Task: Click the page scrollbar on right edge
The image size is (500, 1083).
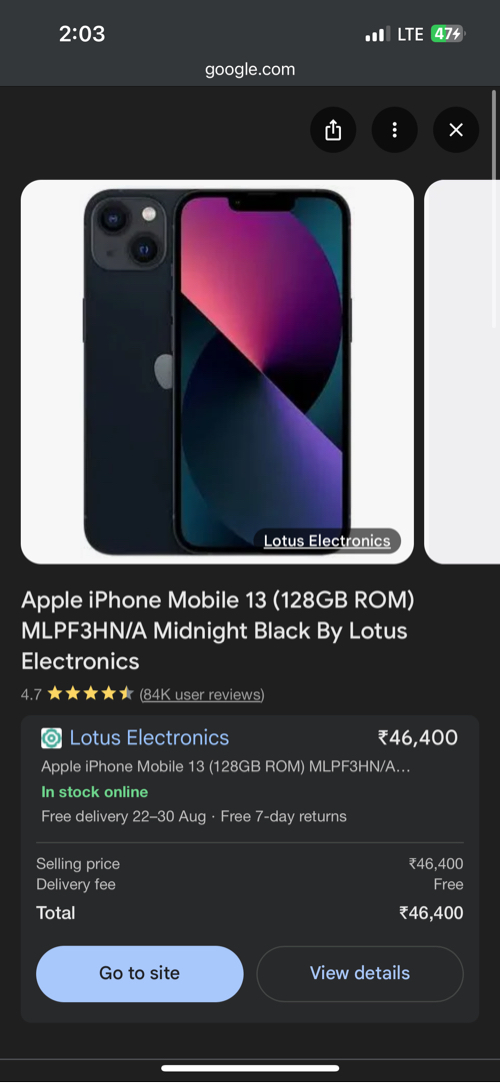Action: coord(494,135)
